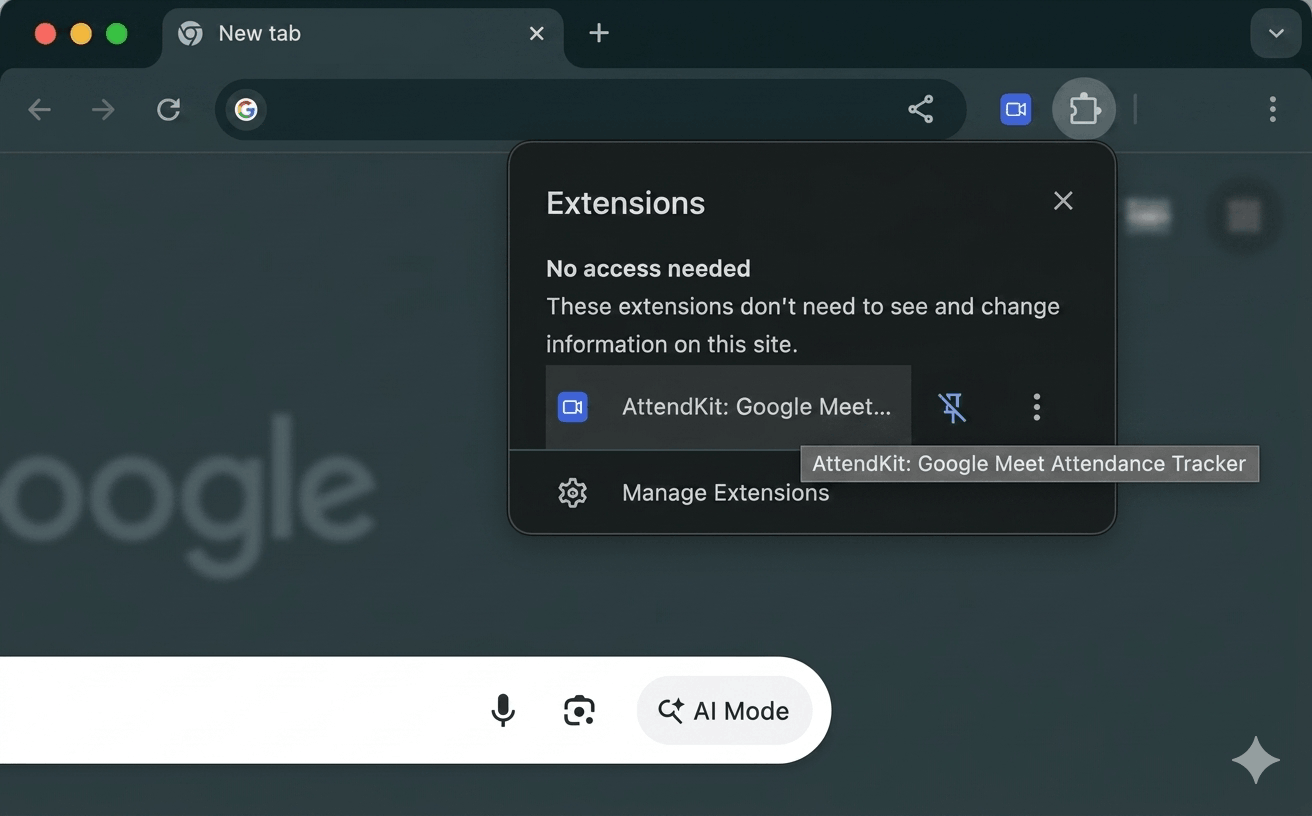Viewport: 1312px width, 816px height.
Task: Open a new tab with plus button
Action: pyautogui.click(x=598, y=33)
